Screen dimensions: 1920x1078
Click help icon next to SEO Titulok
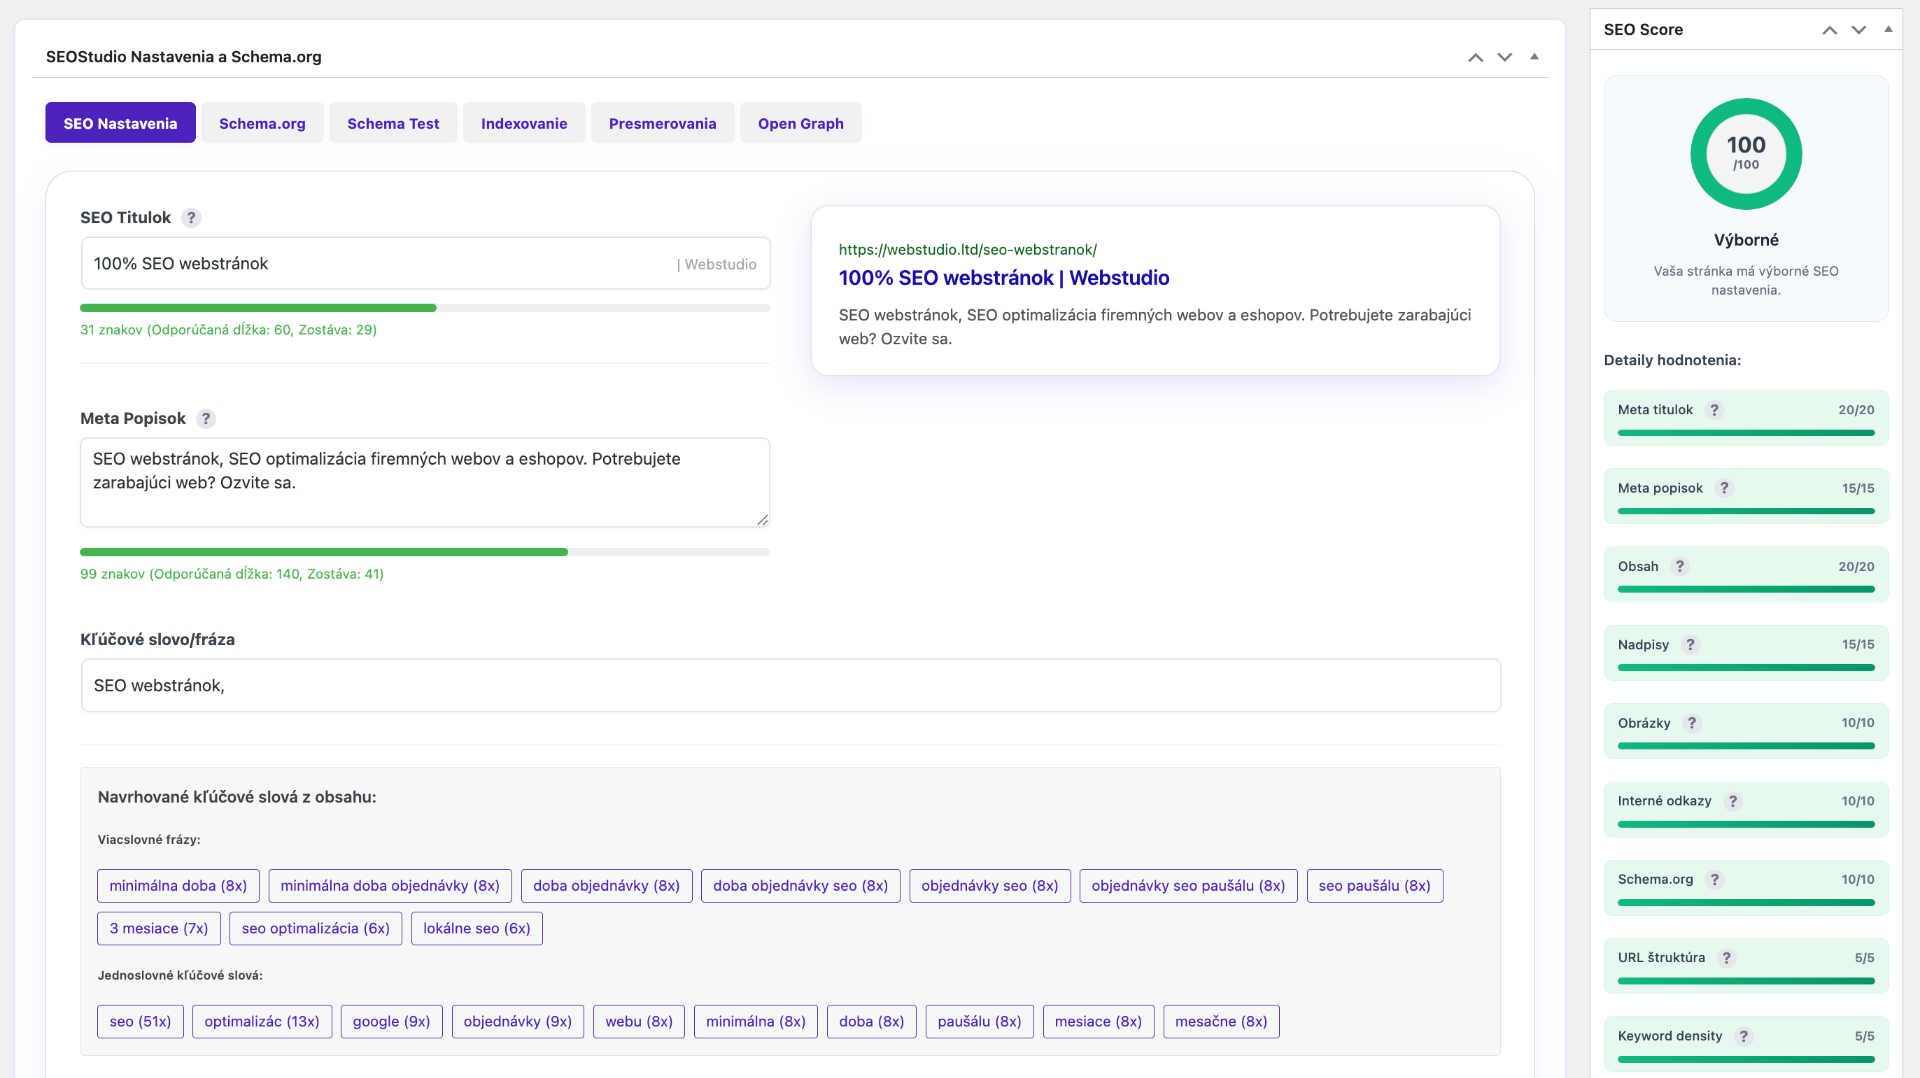[x=191, y=218]
